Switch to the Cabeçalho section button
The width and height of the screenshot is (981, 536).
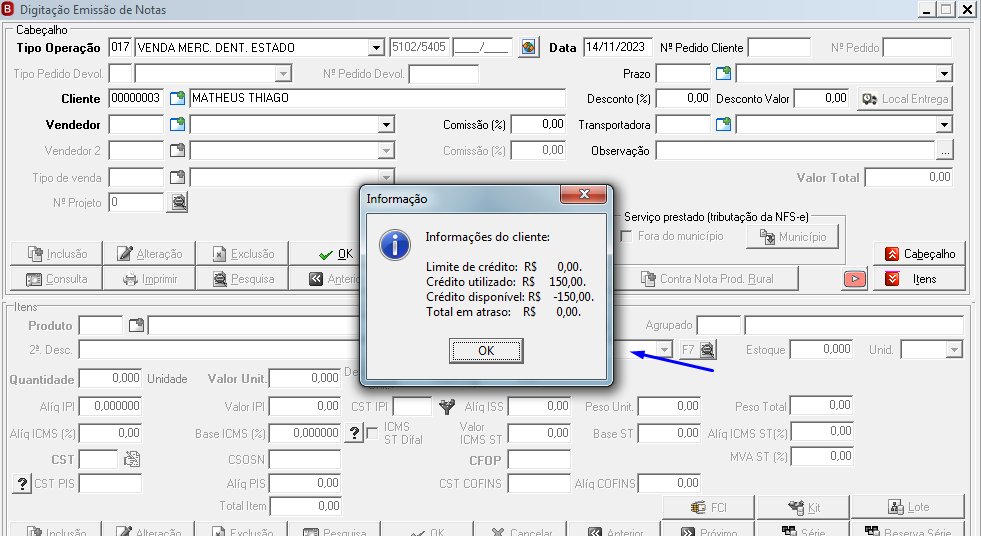pos(919,254)
